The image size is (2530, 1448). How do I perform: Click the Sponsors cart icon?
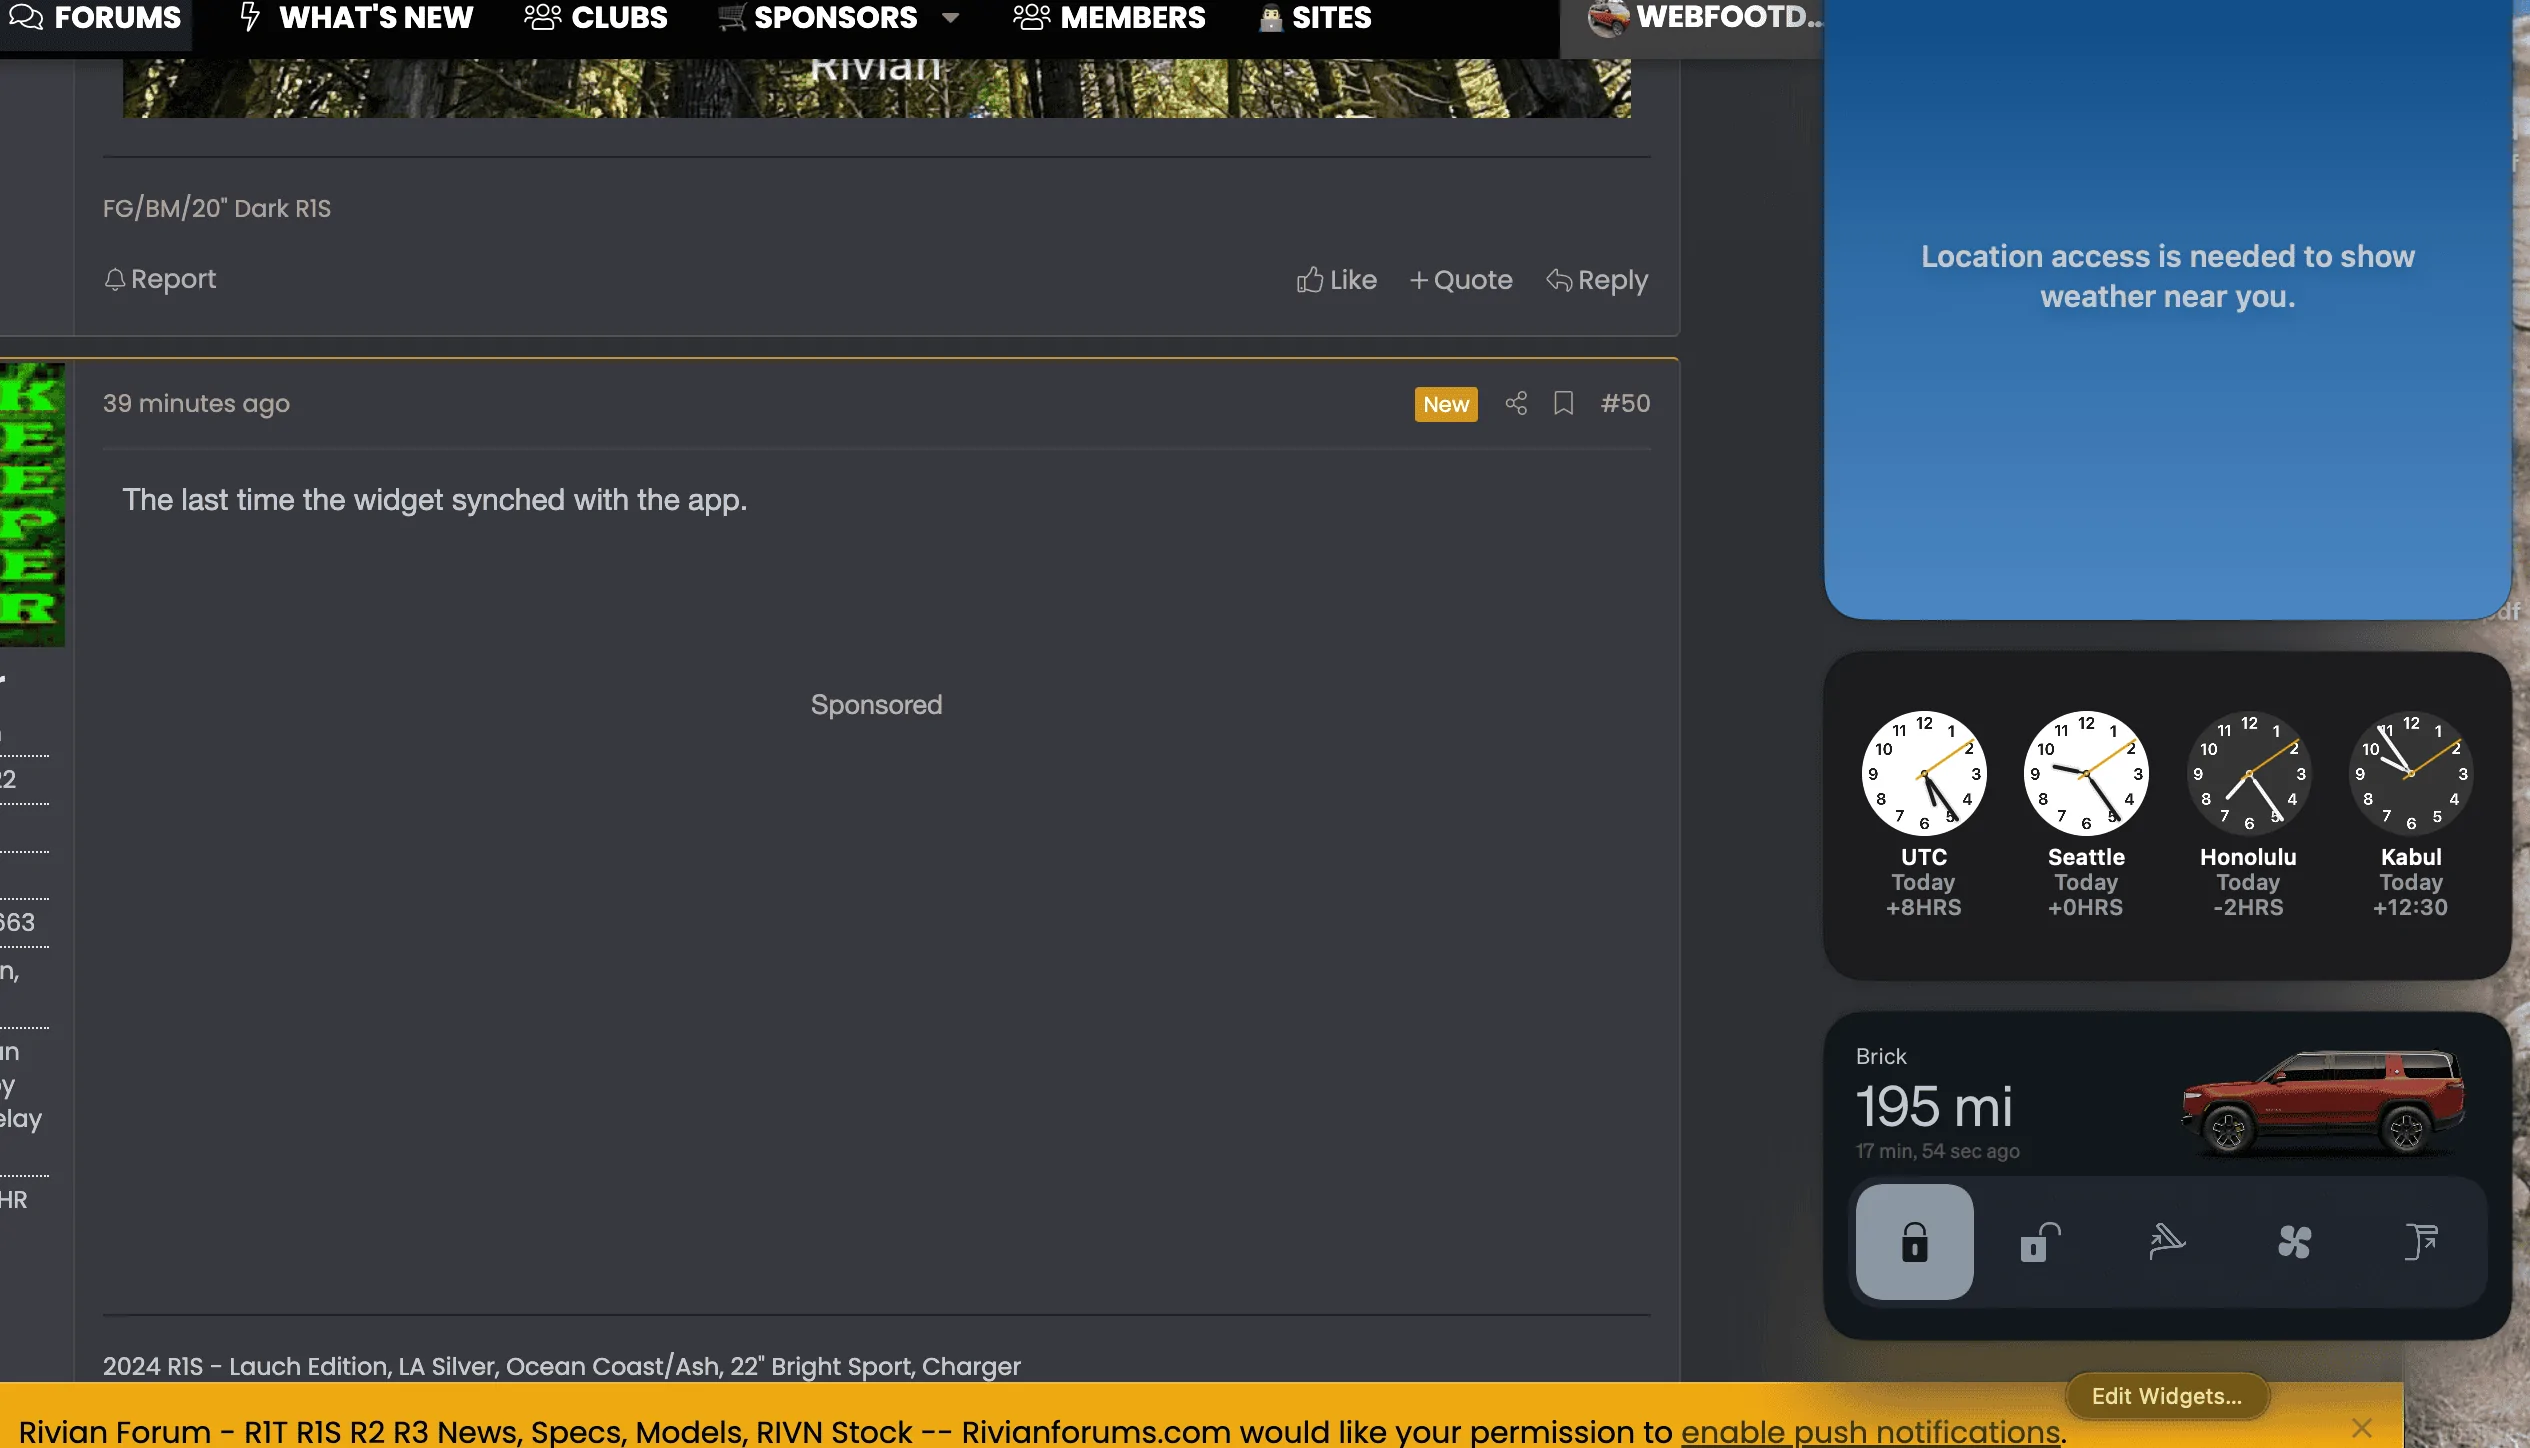point(732,17)
